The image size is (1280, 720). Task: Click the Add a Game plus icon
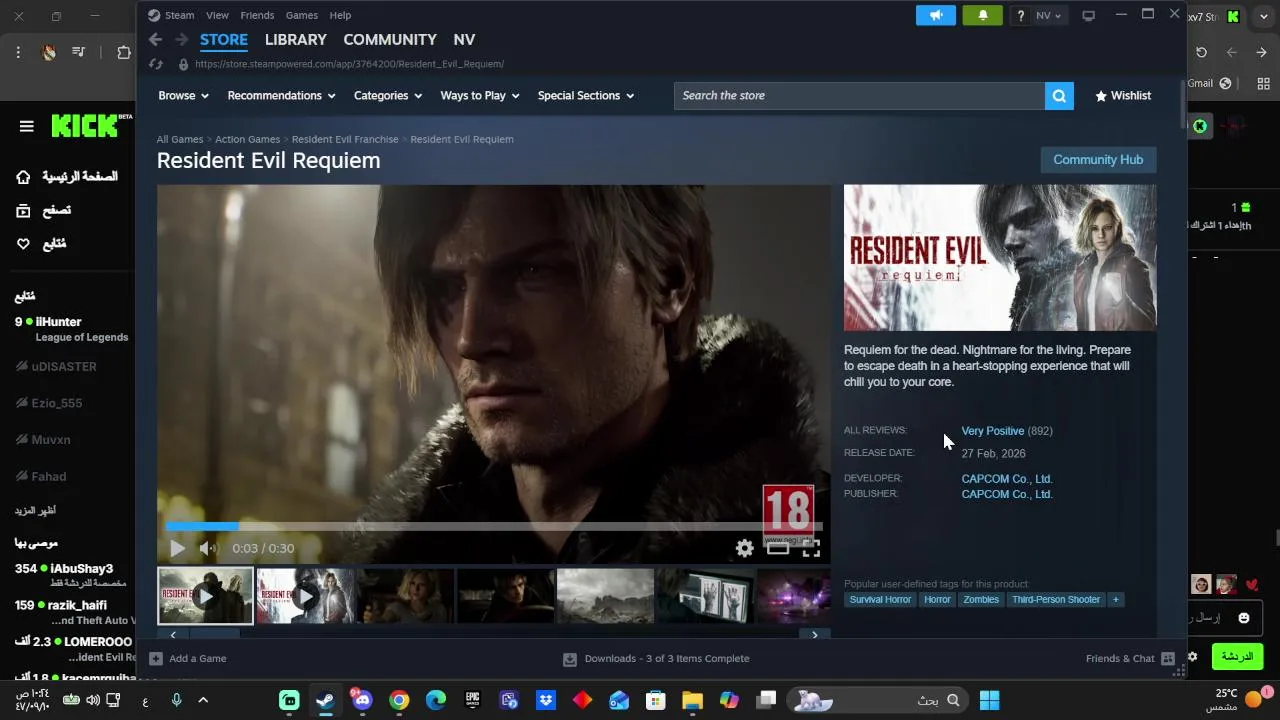click(x=156, y=658)
